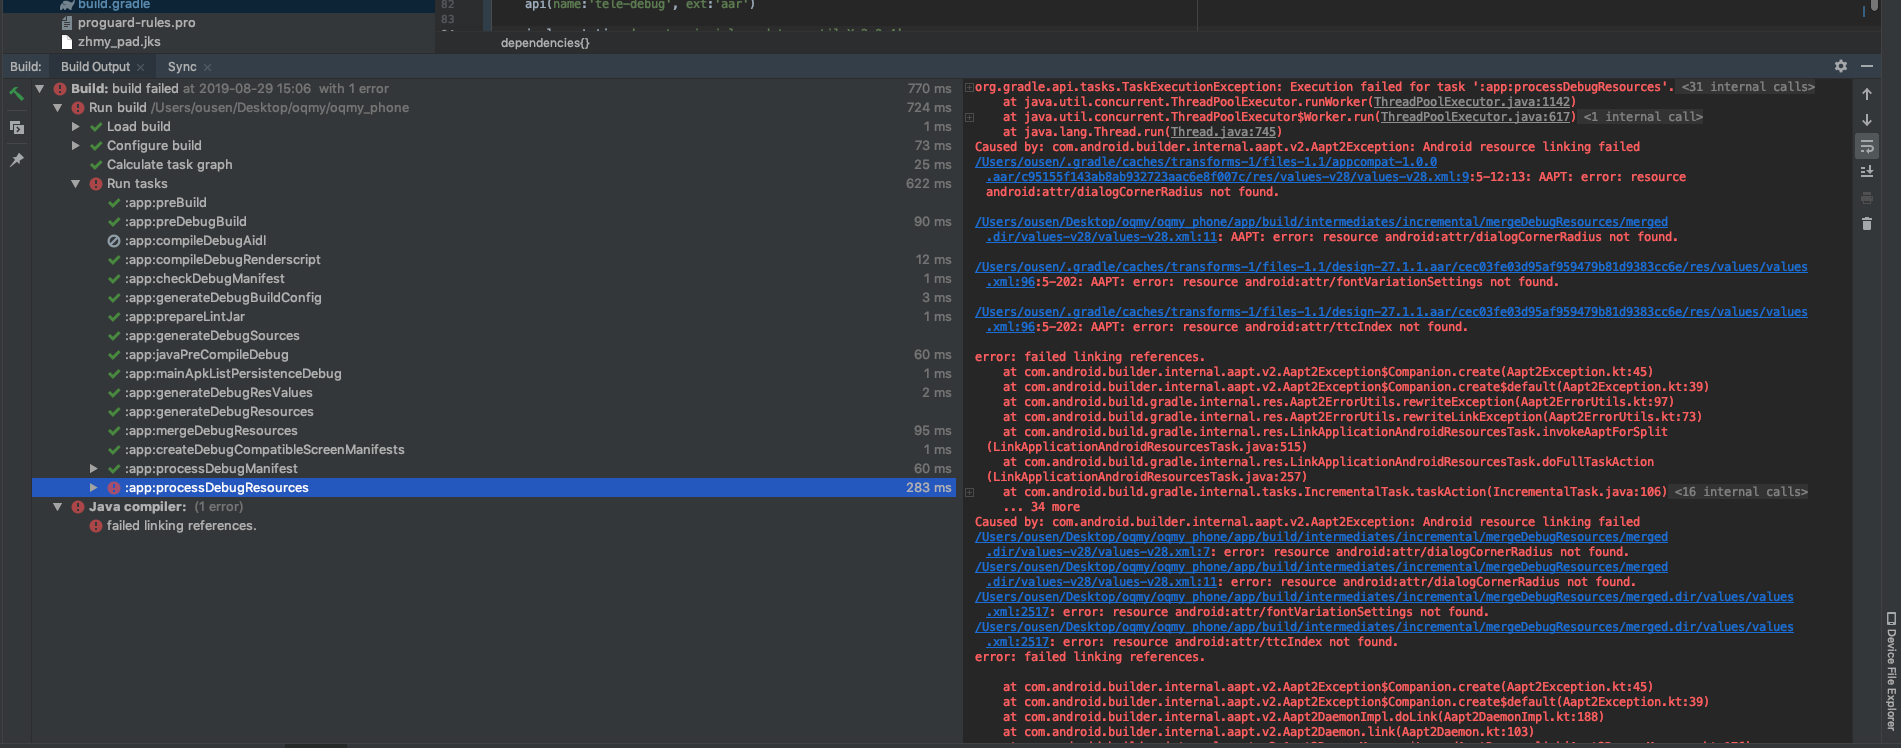Select the 'failed linking references.' error row
The image size is (1901, 748).
(x=492, y=526)
